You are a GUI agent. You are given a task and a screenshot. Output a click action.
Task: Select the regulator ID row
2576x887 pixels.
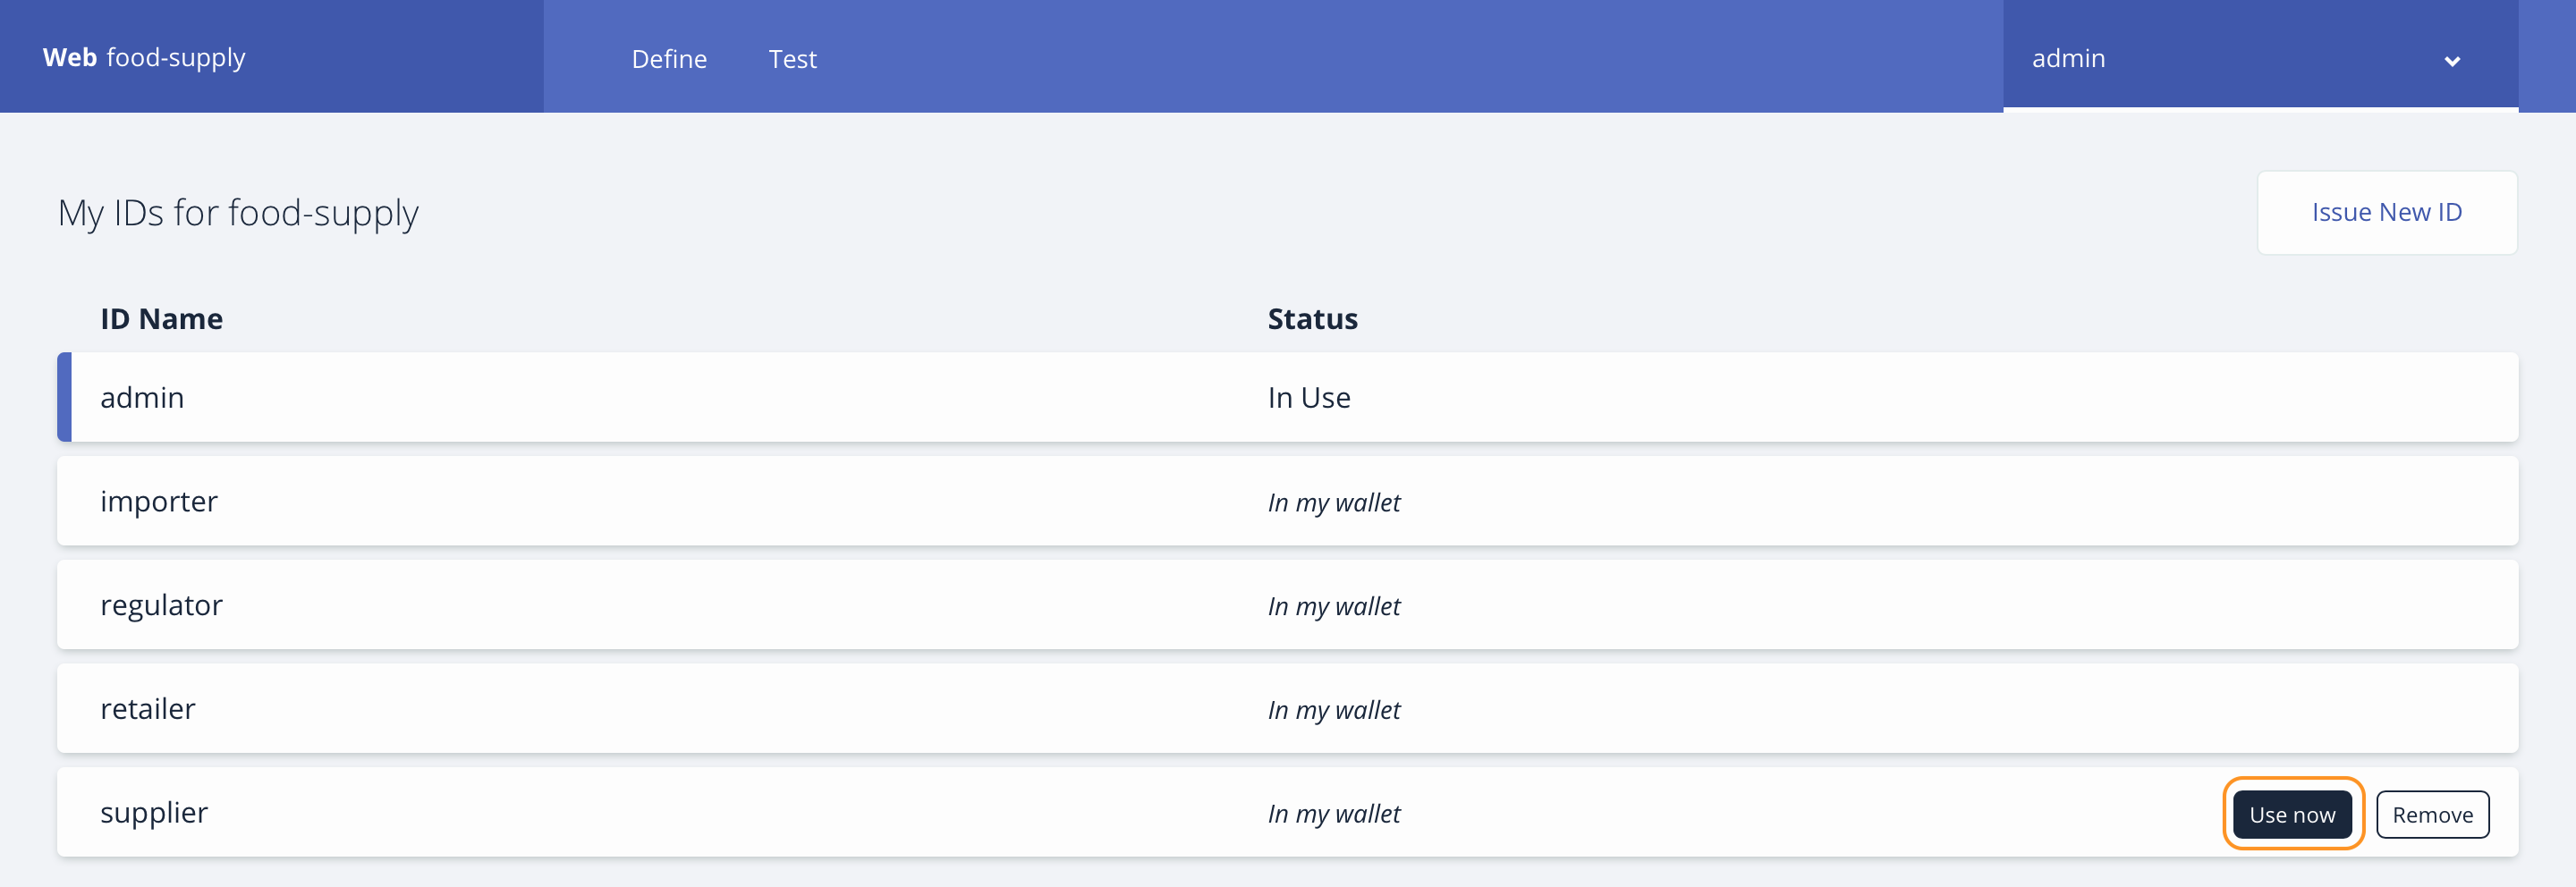point(1287,605)
